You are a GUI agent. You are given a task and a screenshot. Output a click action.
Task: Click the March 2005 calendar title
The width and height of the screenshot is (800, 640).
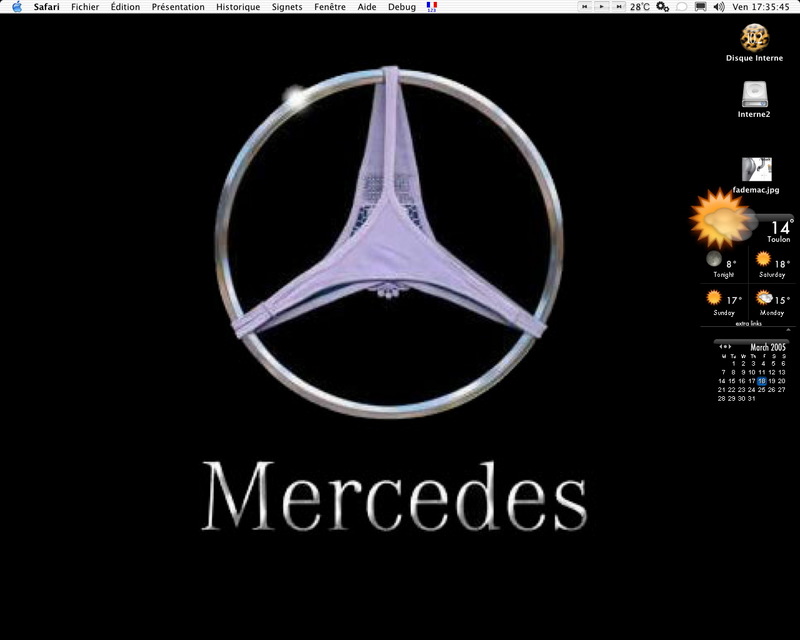tap(768, 347)
